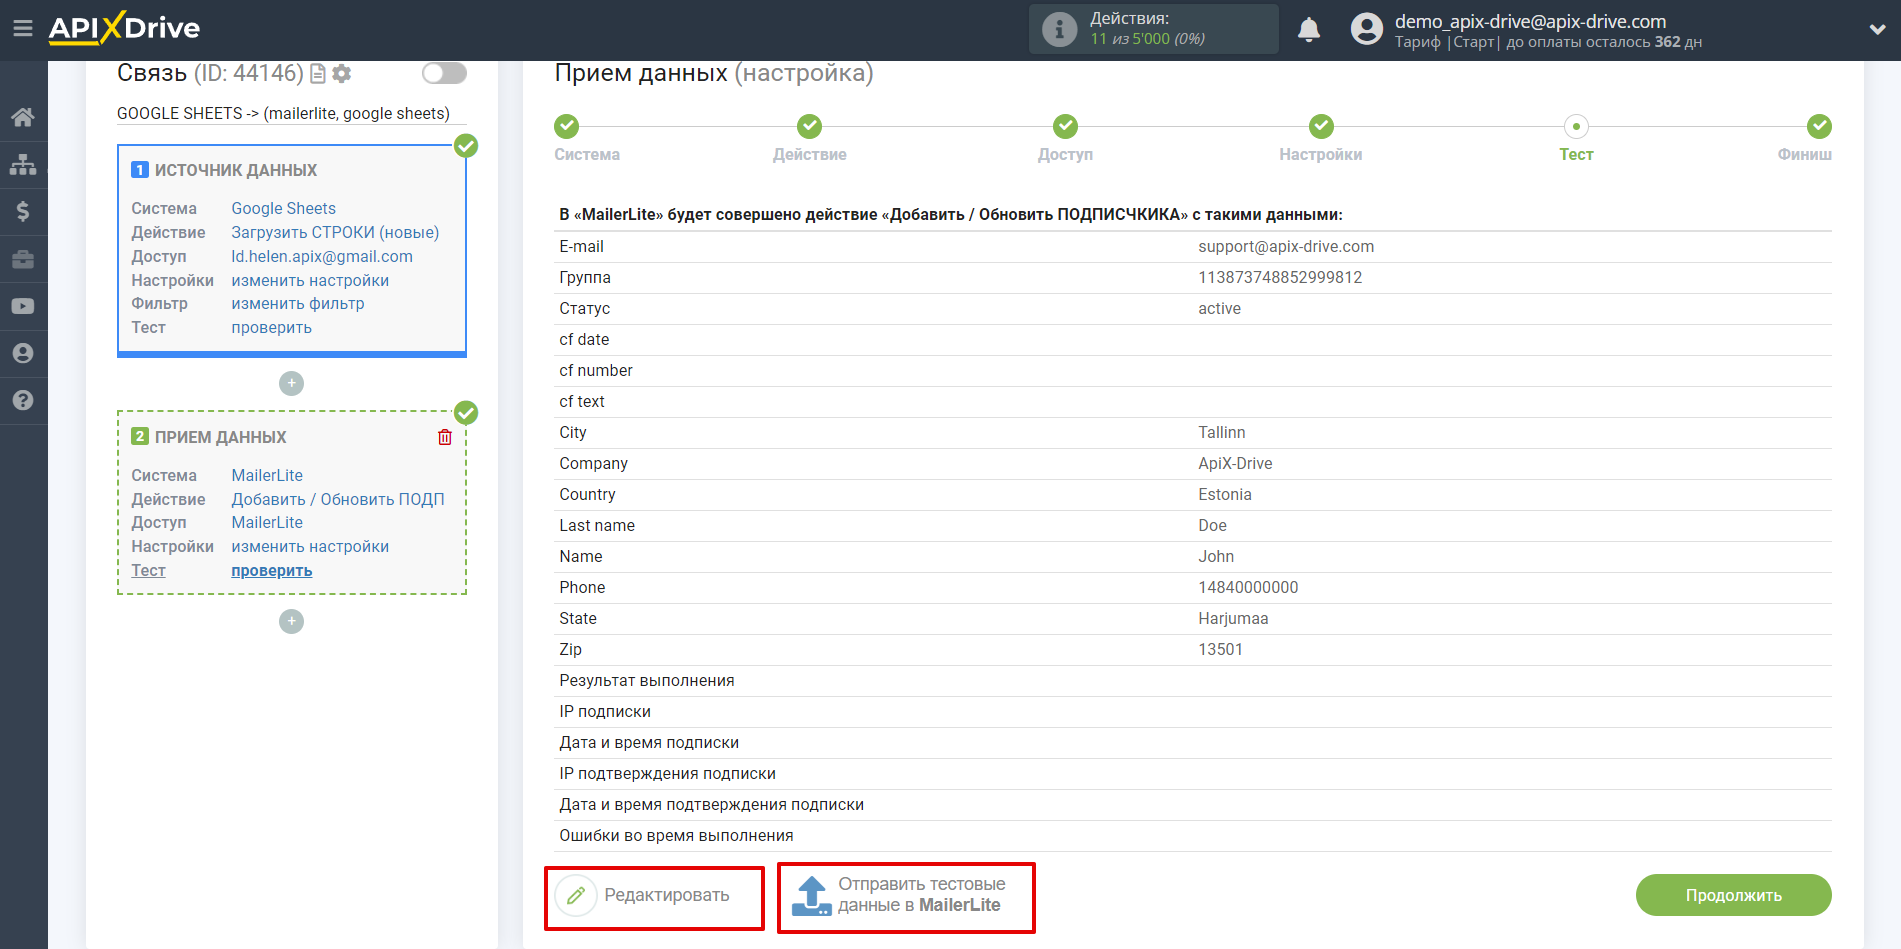Click demo_apix-drive@apix-drive.com account name
The image size is (1901, 949).
point(1530,21)
